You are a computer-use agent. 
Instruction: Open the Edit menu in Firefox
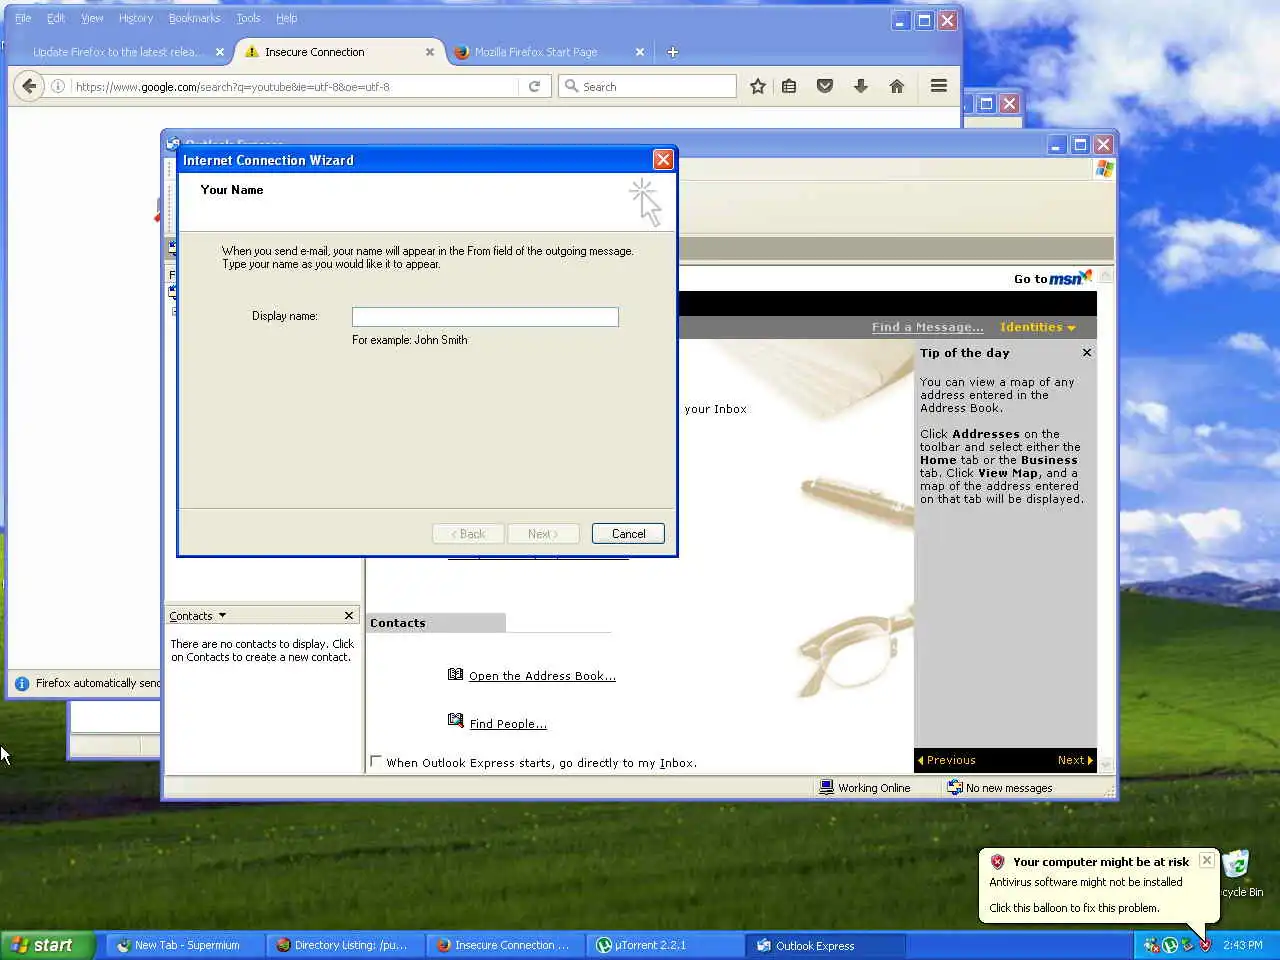pyautogui.click(x=56, y=18)
